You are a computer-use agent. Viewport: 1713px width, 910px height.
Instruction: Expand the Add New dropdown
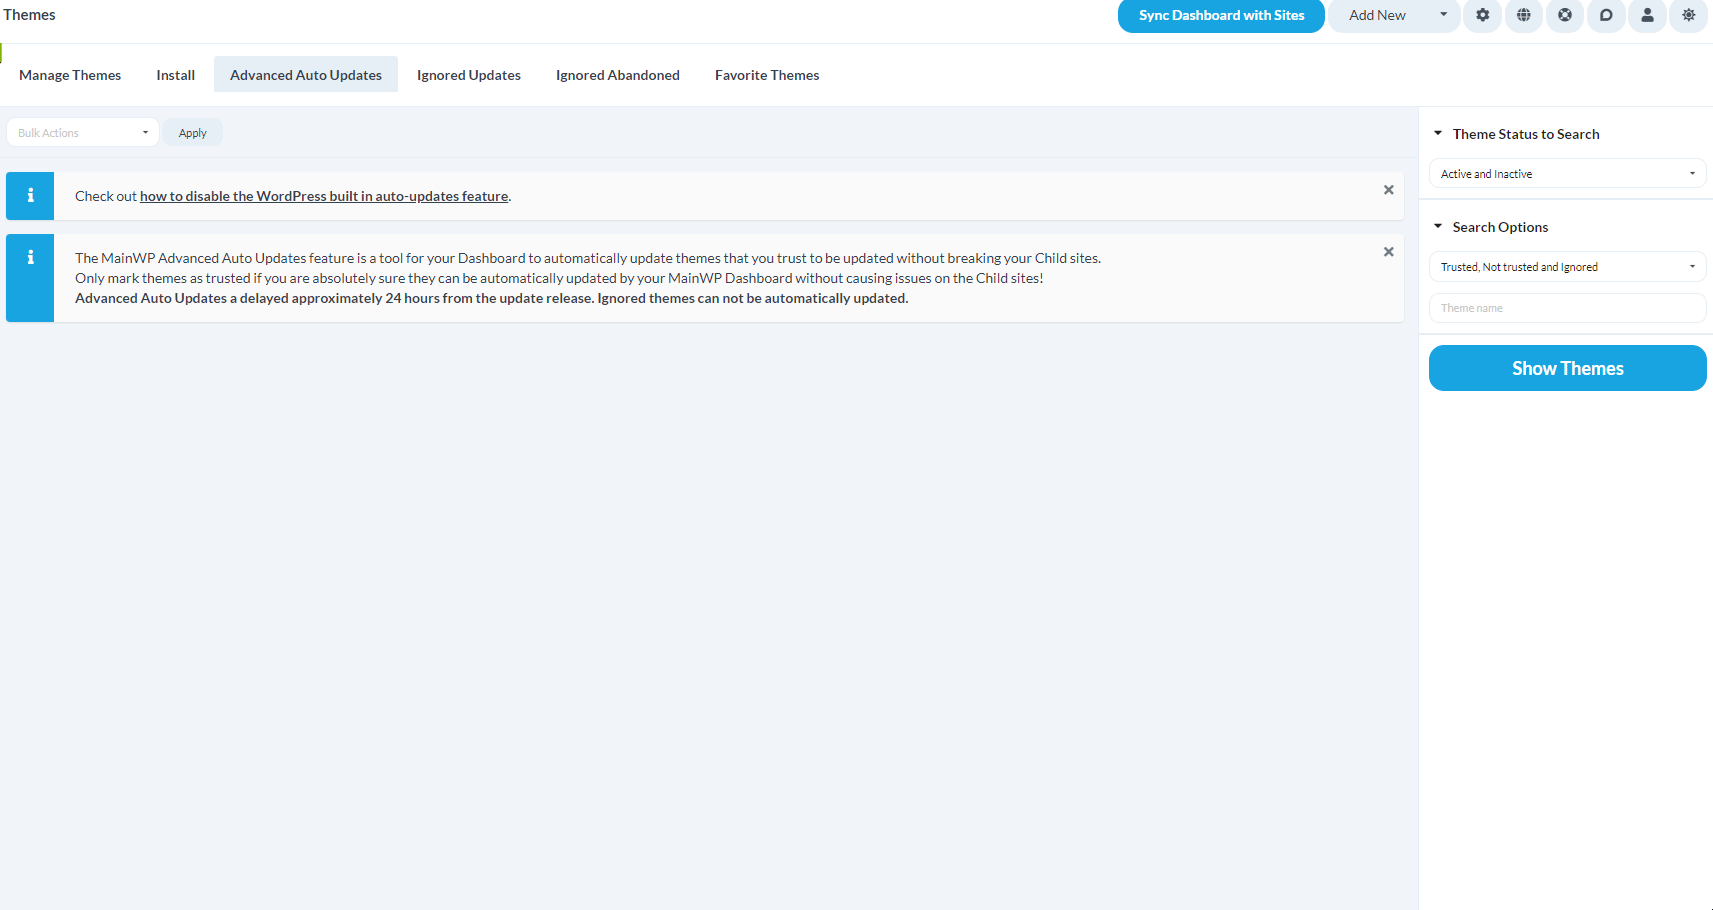[x=1443, y=15]
